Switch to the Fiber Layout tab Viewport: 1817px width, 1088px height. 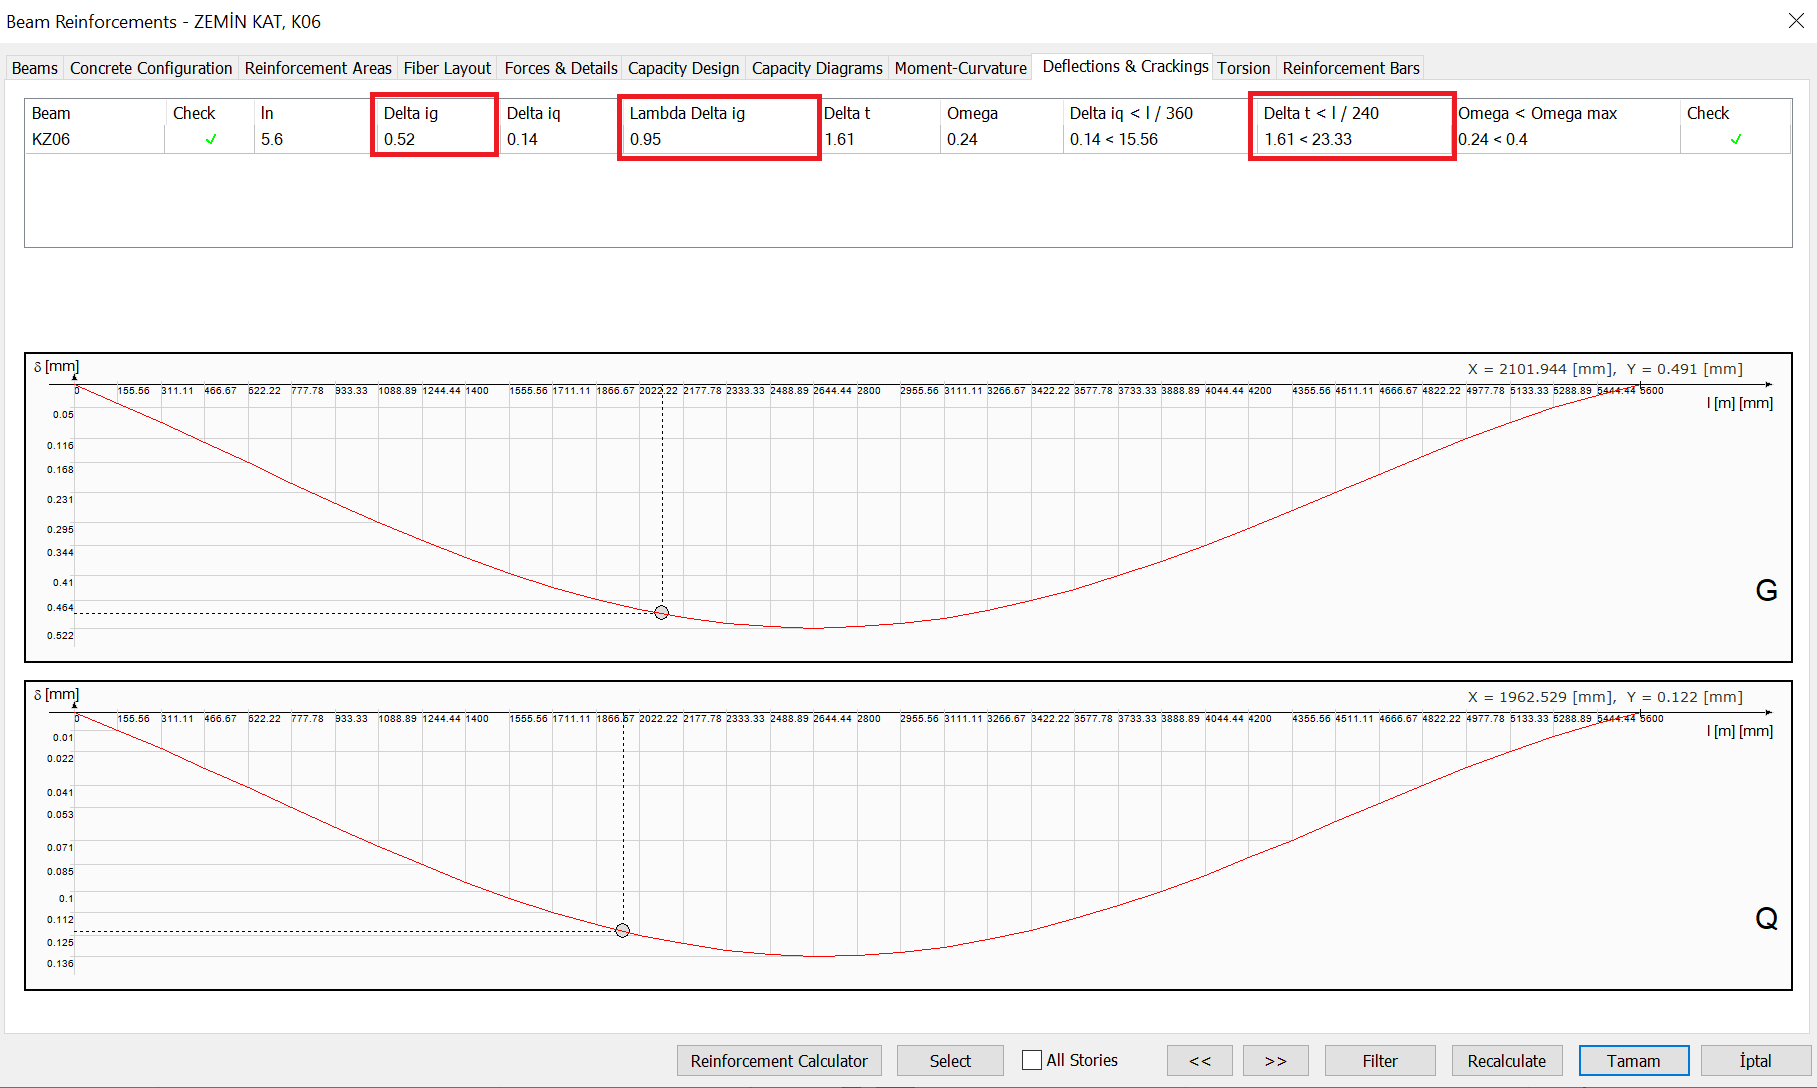(447, 68)
